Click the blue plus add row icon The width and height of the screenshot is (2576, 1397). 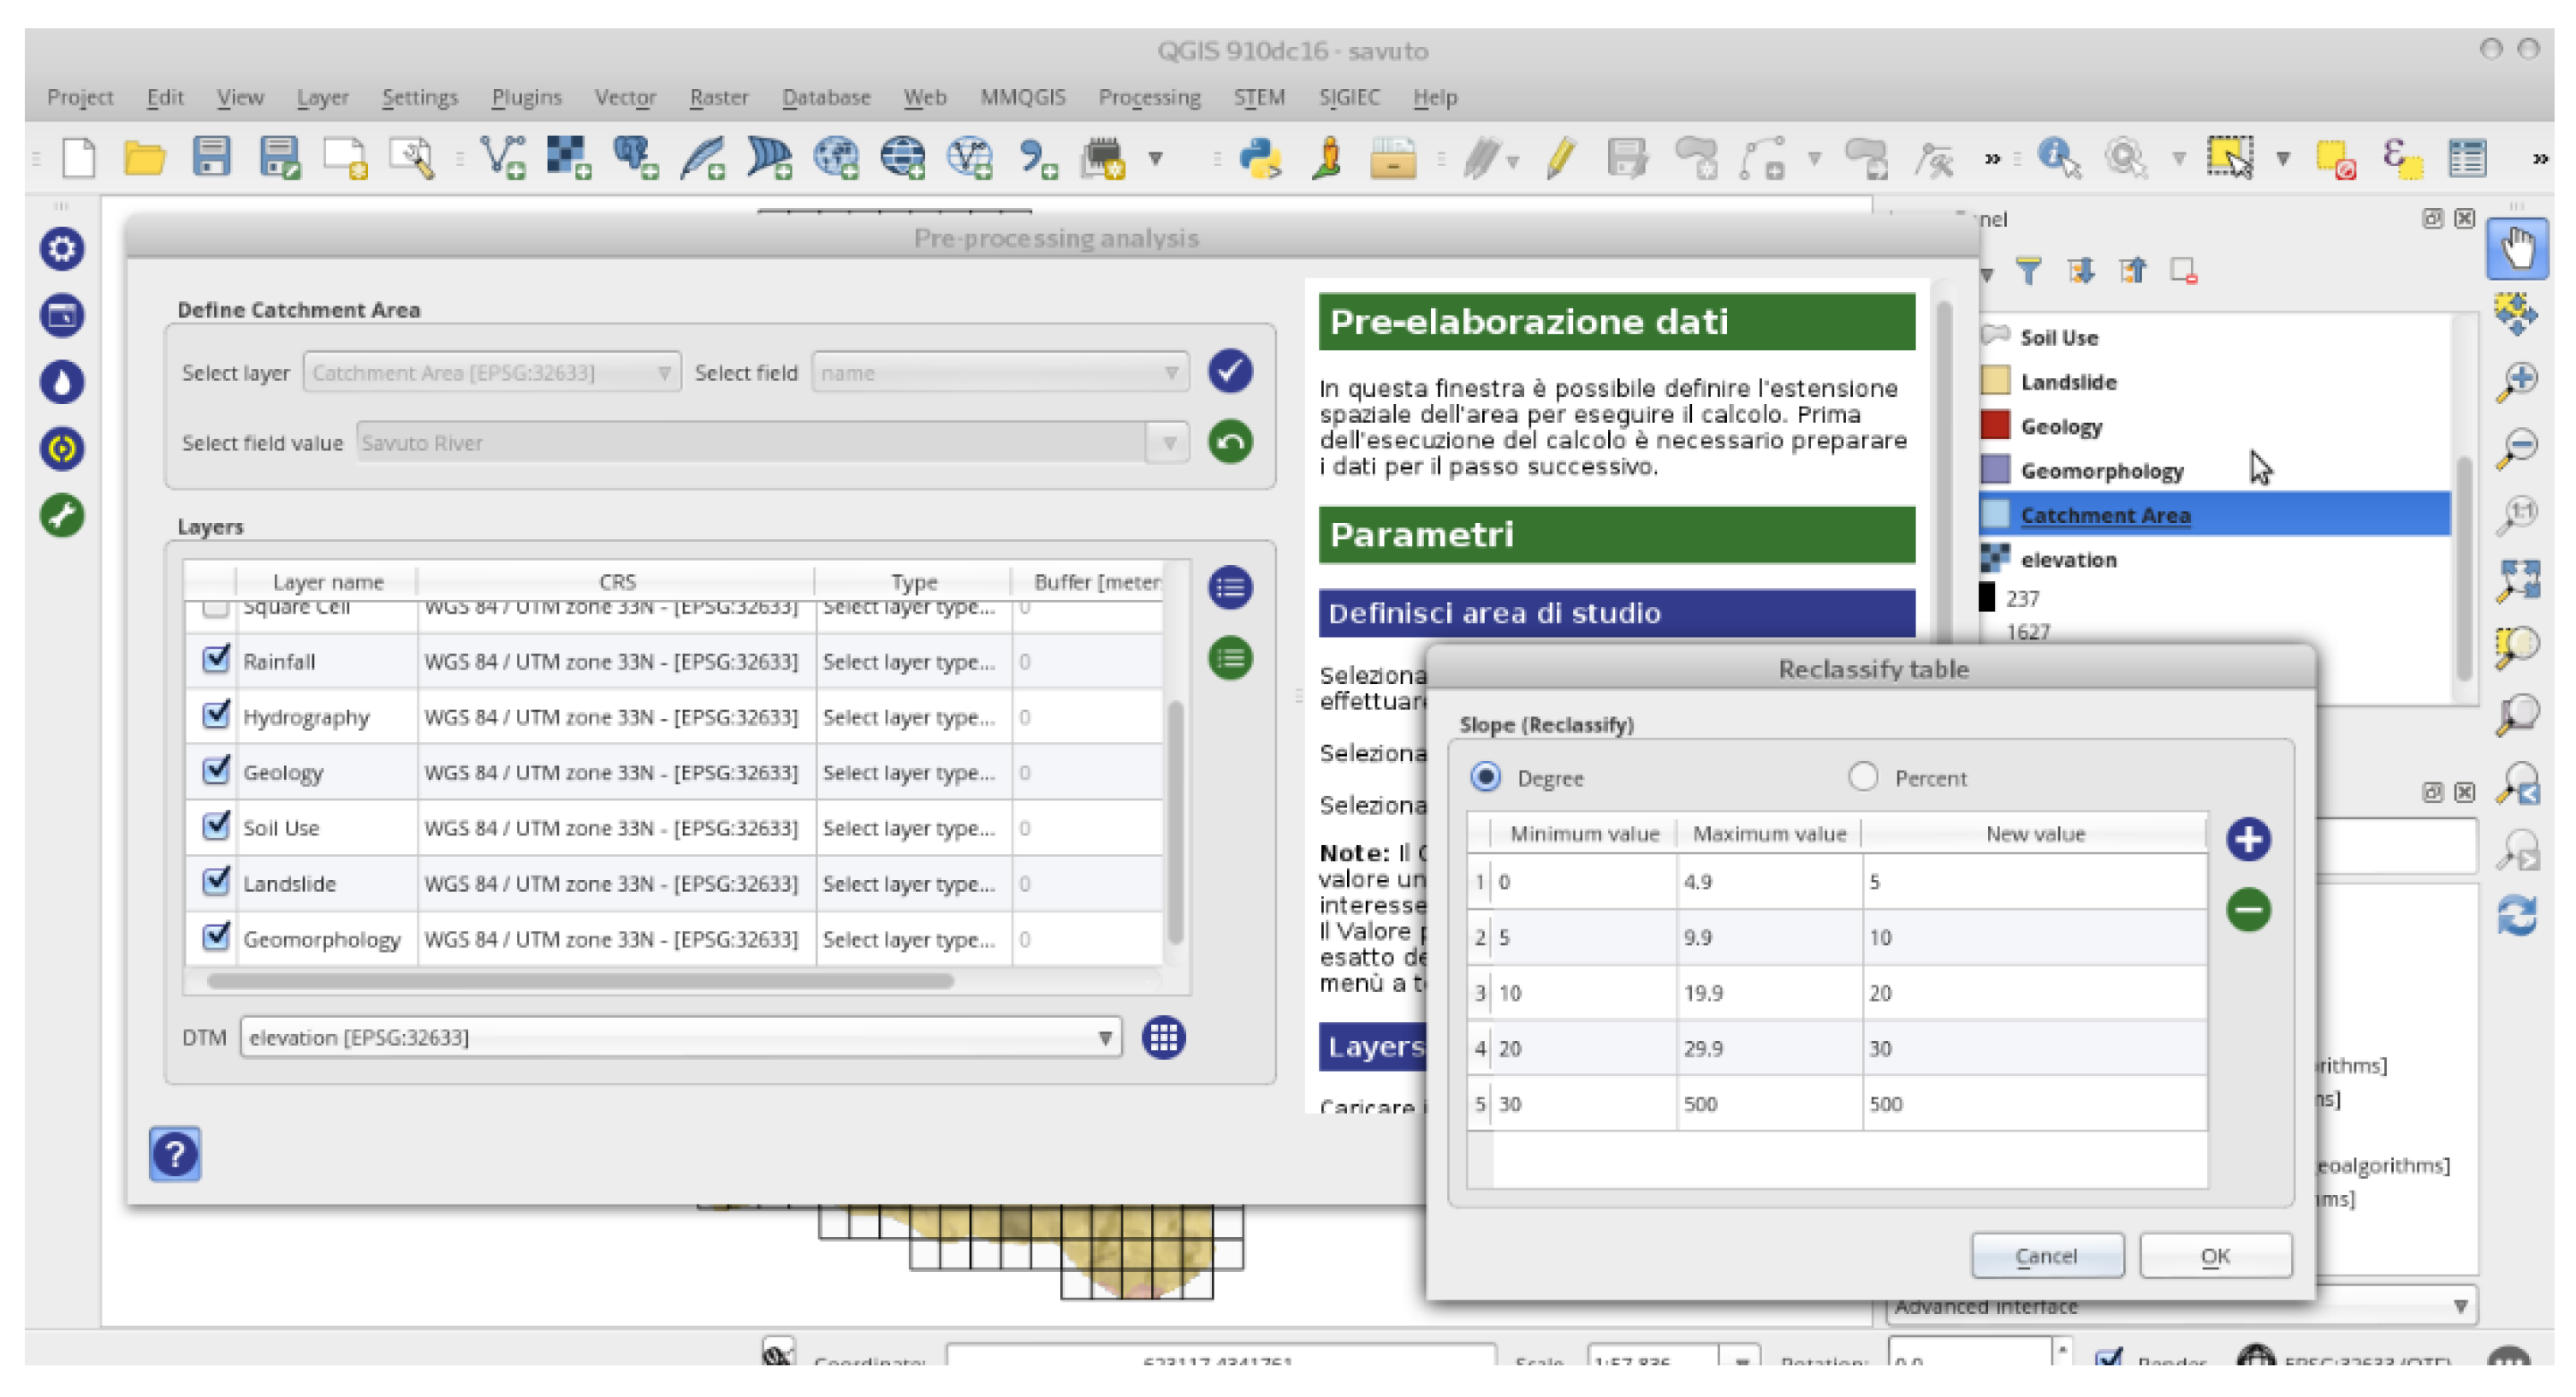pos(2248,839)
